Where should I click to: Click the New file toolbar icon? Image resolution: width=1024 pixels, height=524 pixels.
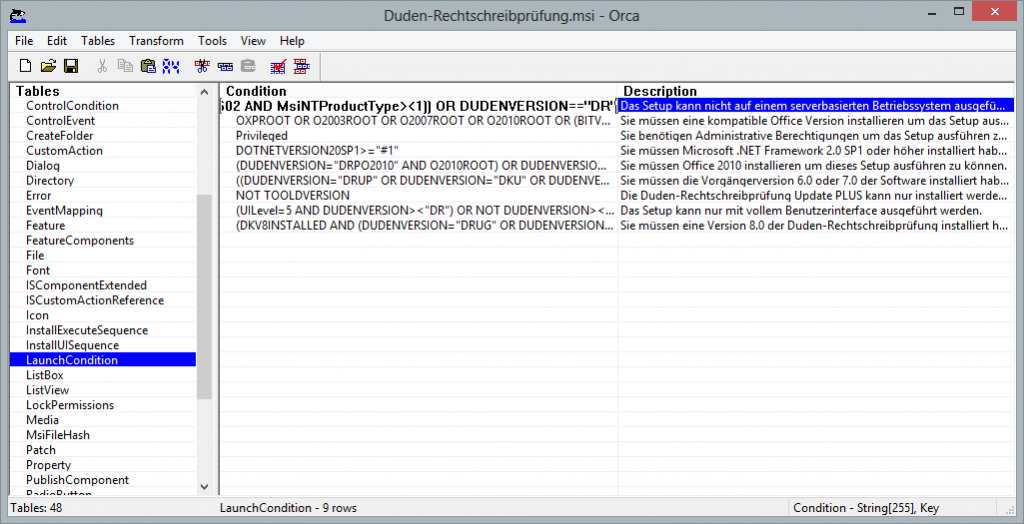pyautogui.click(x=27, y=66)
